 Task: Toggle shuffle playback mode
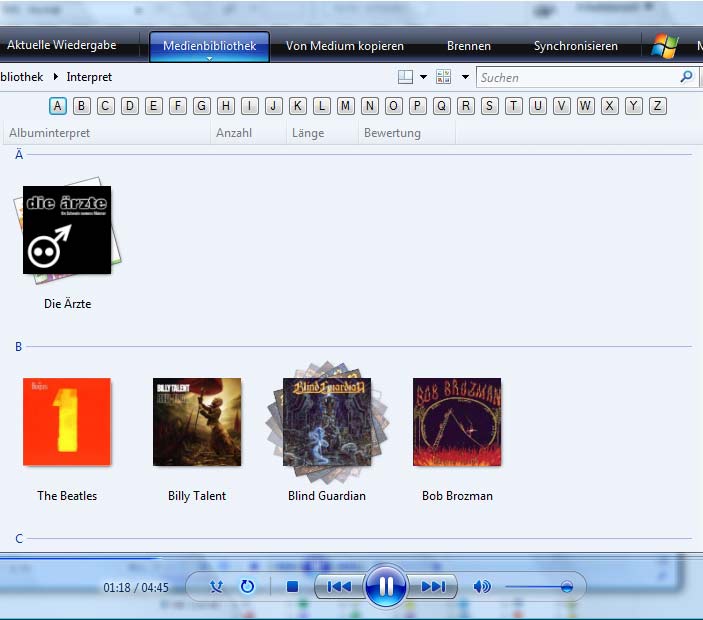coord(217,586)
